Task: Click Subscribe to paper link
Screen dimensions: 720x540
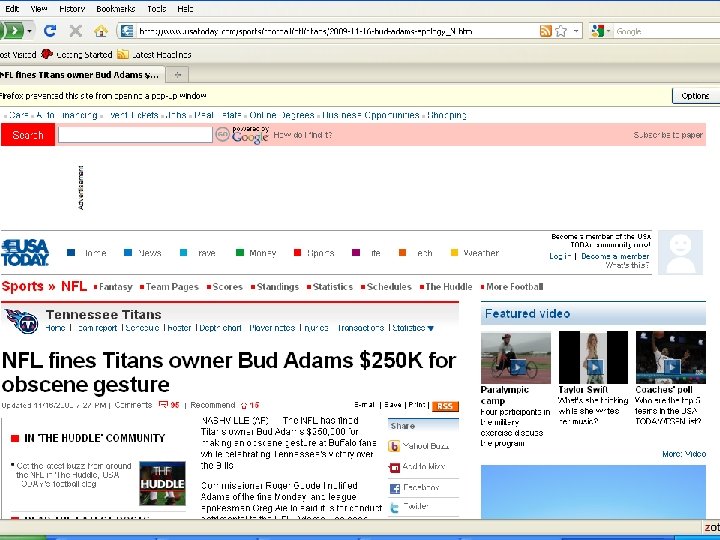Action: [x=668, y=135]
